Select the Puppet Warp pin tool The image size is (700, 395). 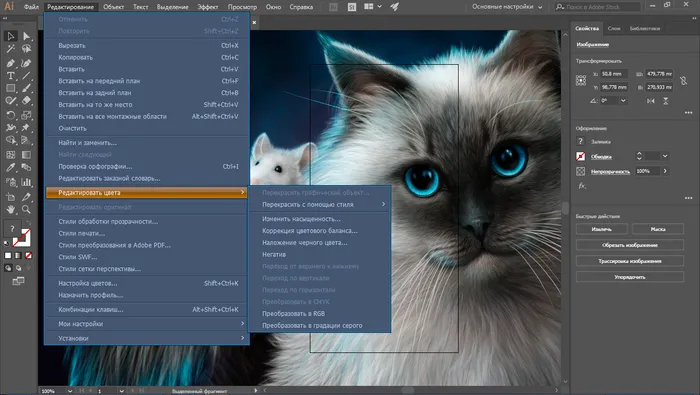(26, 128)
